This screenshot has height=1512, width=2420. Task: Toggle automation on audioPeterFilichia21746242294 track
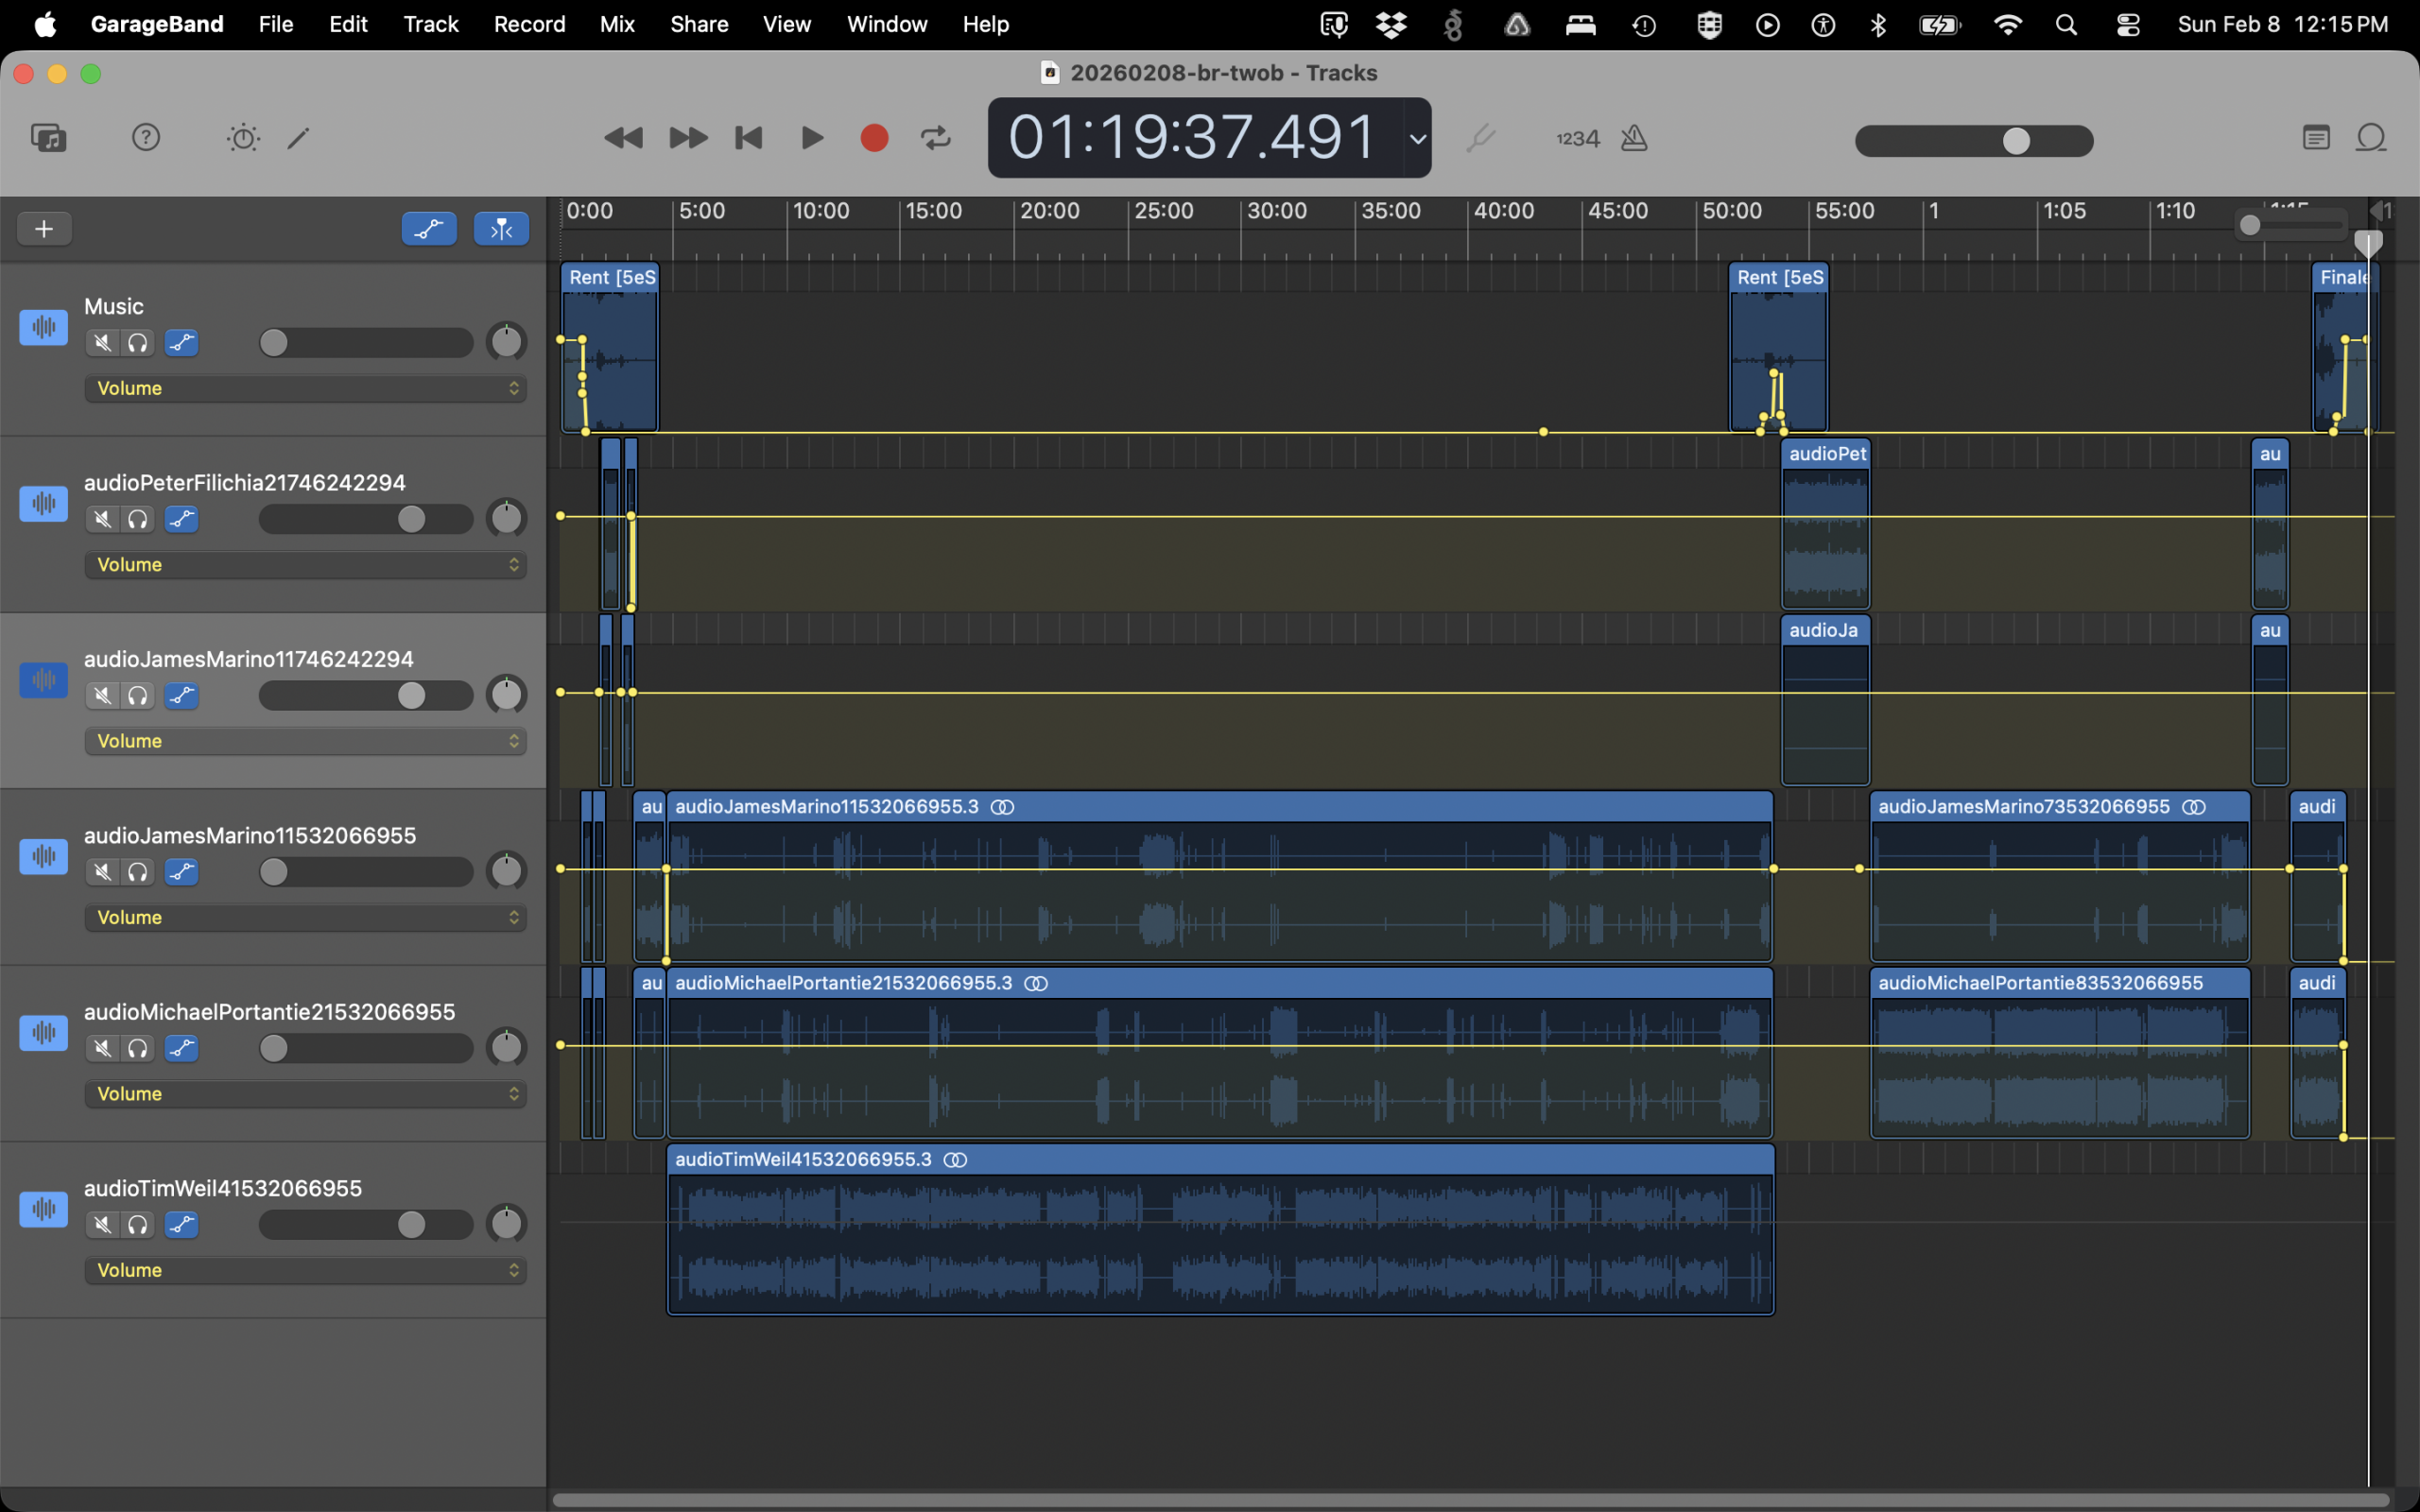point(181,519)
